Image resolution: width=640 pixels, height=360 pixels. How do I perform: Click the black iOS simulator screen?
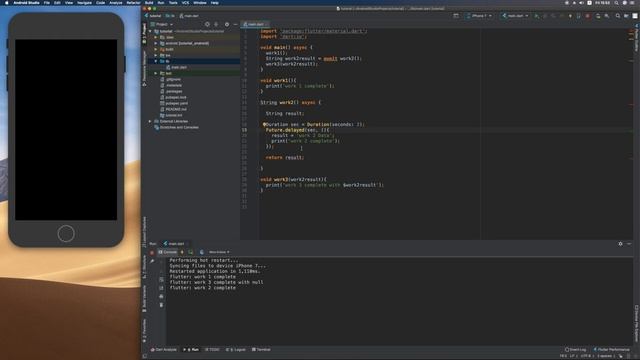pos(66,130)
